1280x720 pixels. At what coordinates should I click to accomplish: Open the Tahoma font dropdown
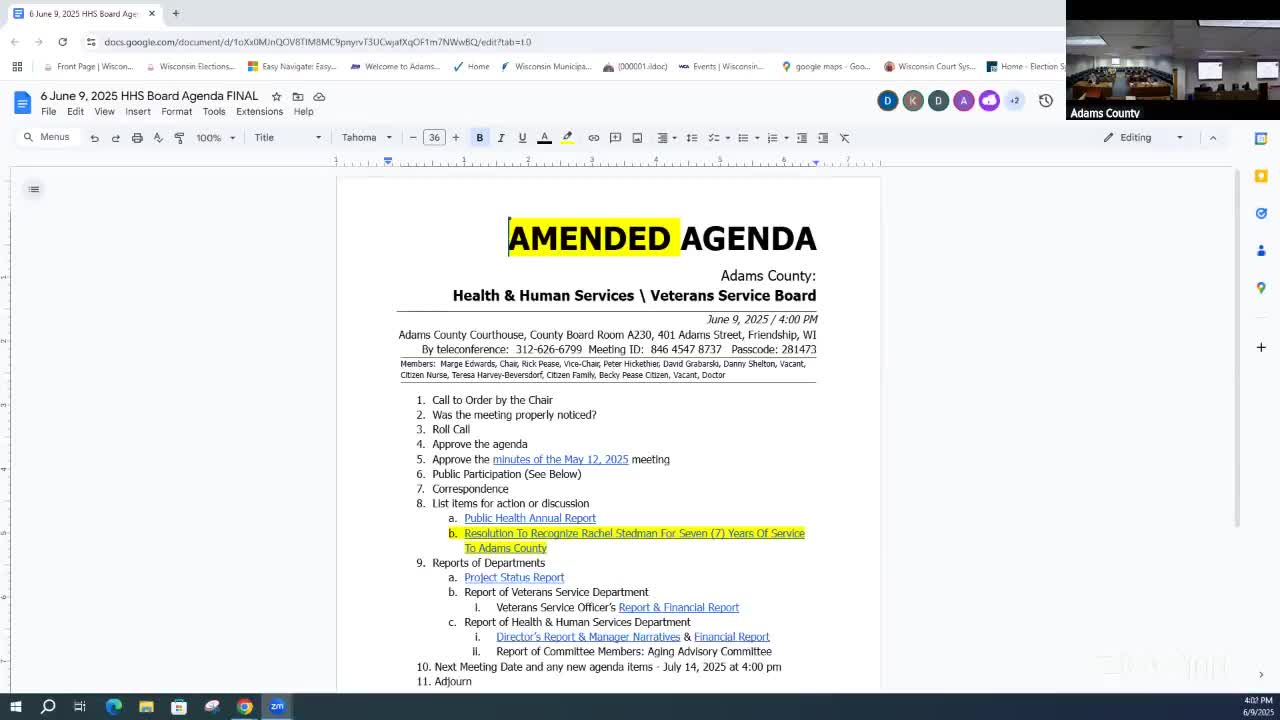coord(367,138)
